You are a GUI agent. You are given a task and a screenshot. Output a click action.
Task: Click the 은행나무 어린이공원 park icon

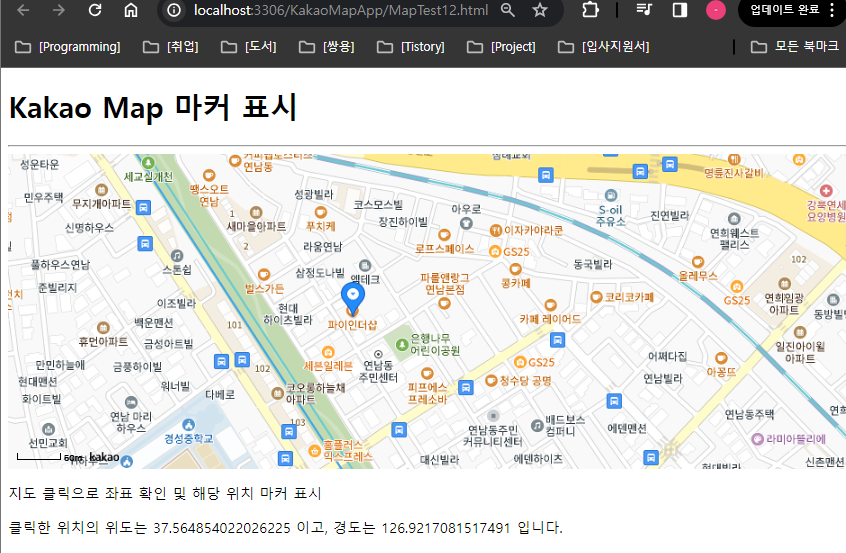click(401, 344)
